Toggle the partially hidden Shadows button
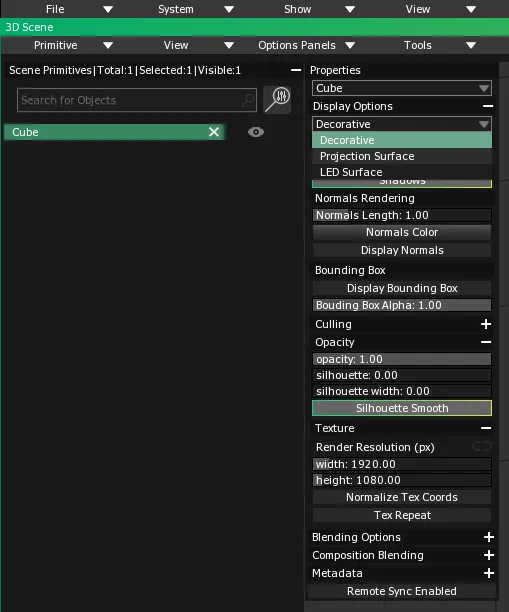Viewport: 509px width, 612px height. tap(402, 183)
